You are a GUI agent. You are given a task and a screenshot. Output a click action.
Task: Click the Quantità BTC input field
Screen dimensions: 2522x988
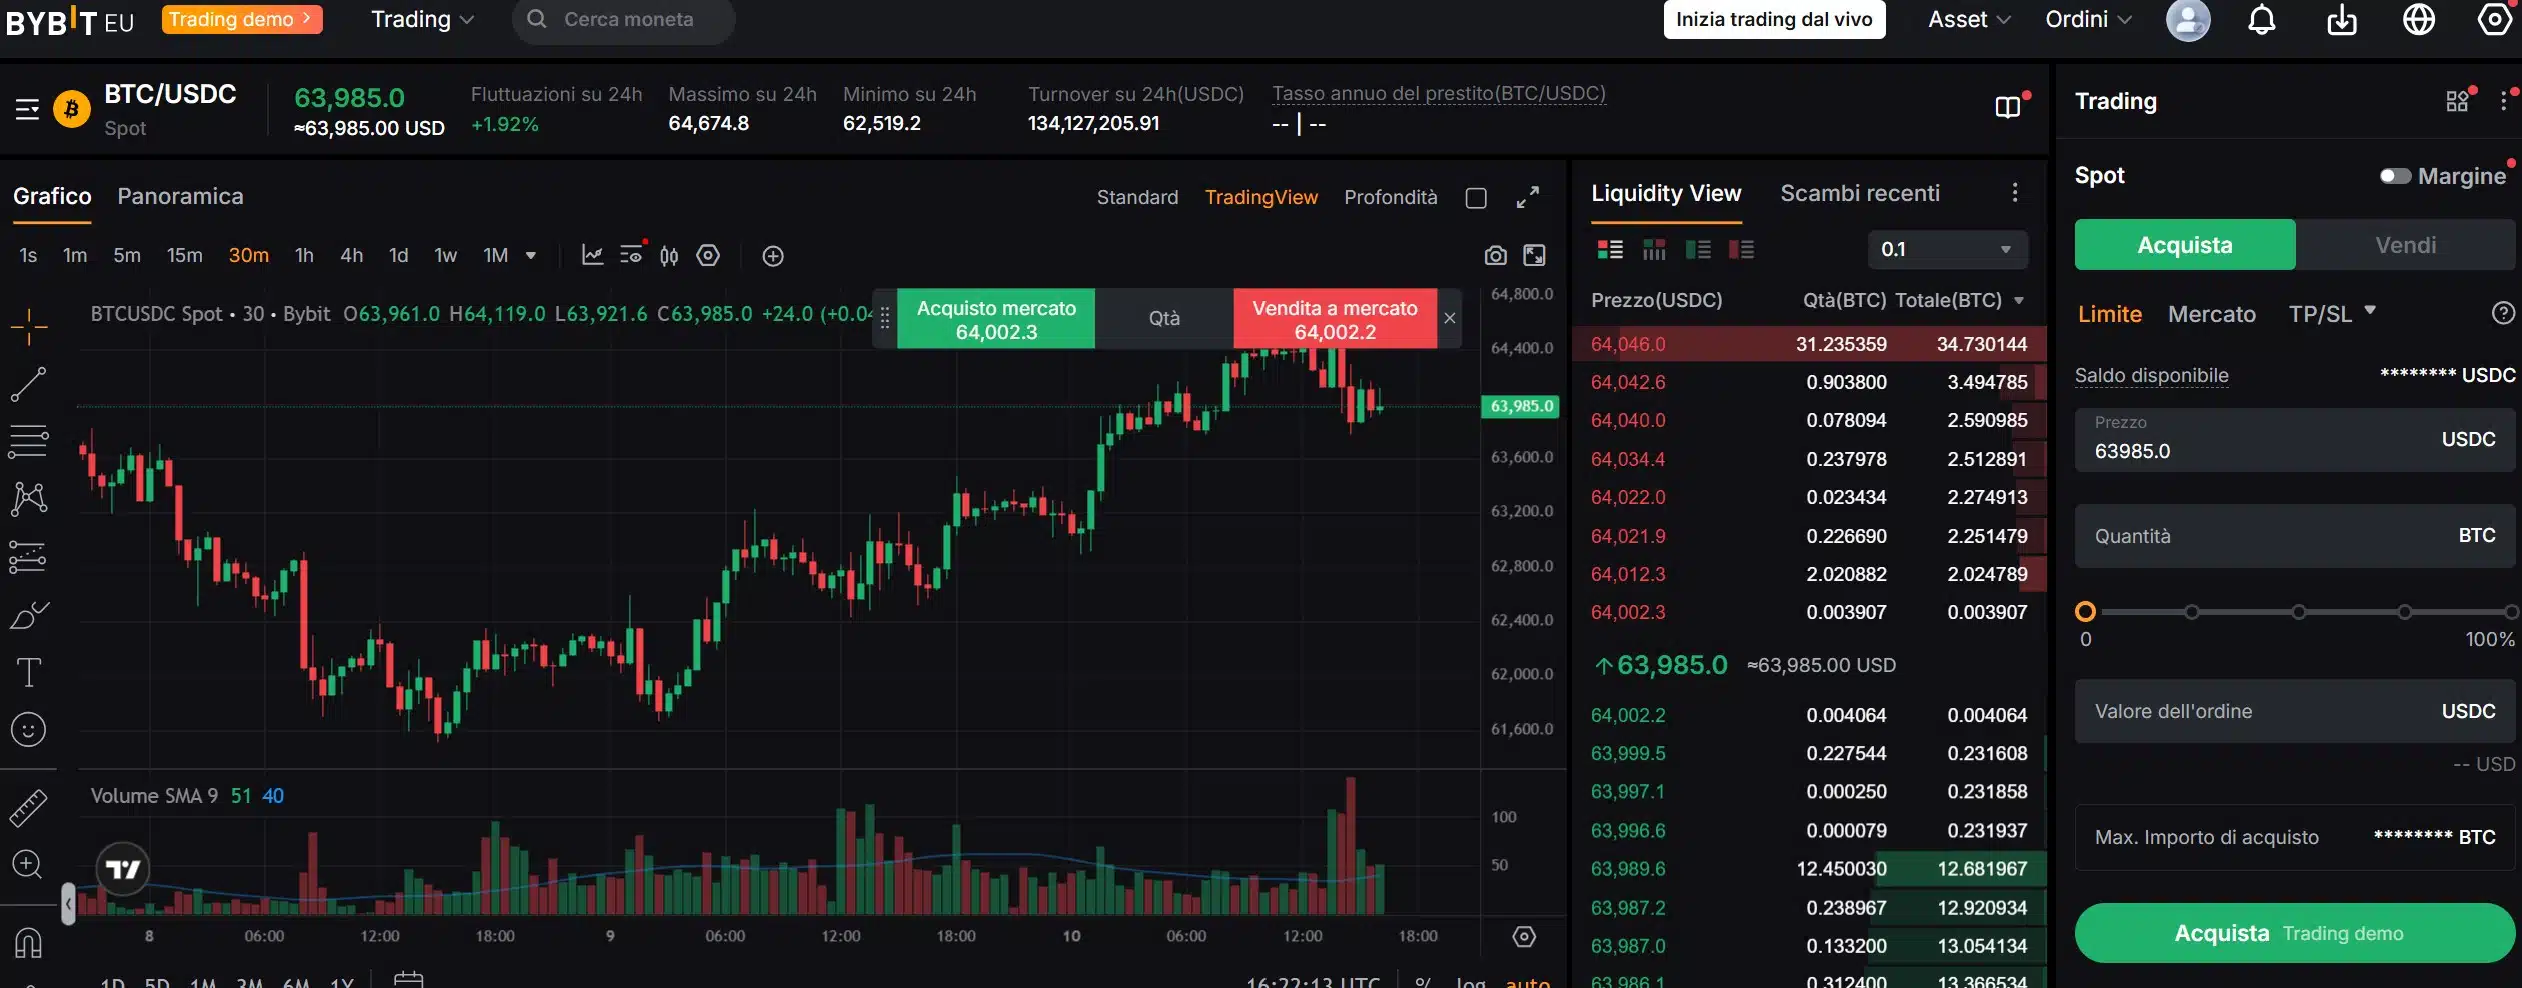click(x=2295, y=536)
